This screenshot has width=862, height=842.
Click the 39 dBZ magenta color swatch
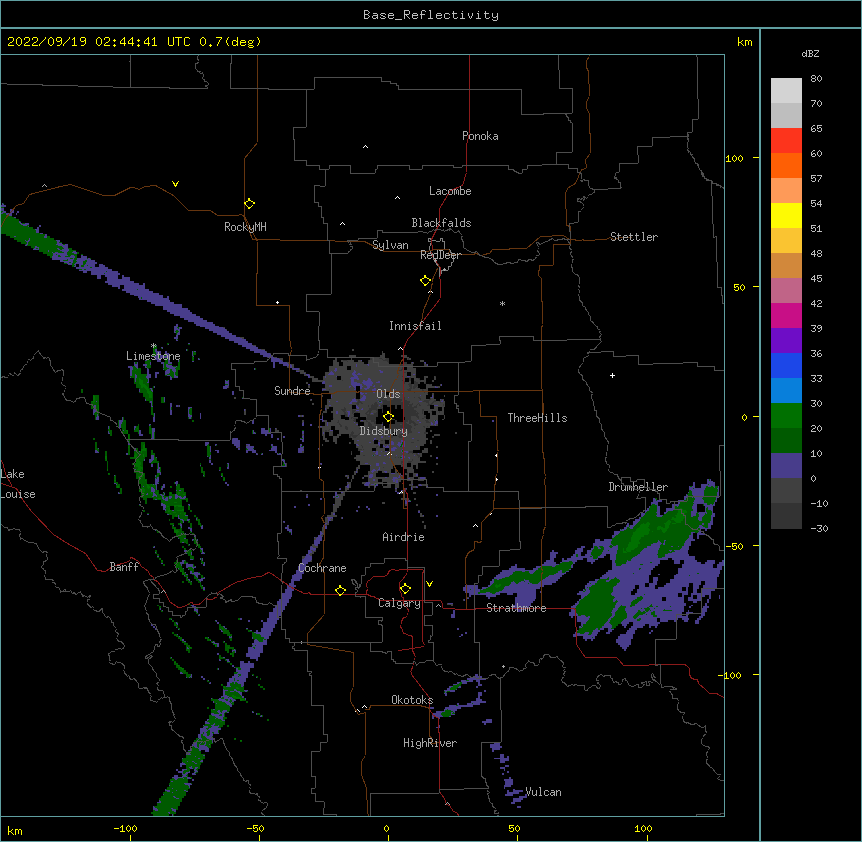click(786, 315)
